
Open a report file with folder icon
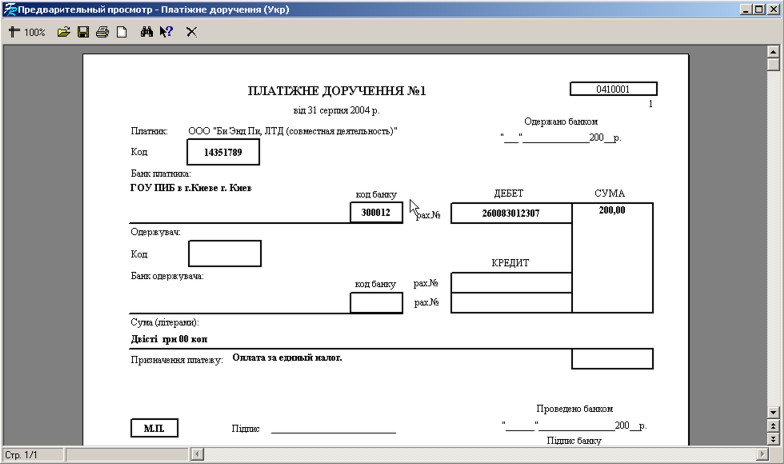coord(63,32)
